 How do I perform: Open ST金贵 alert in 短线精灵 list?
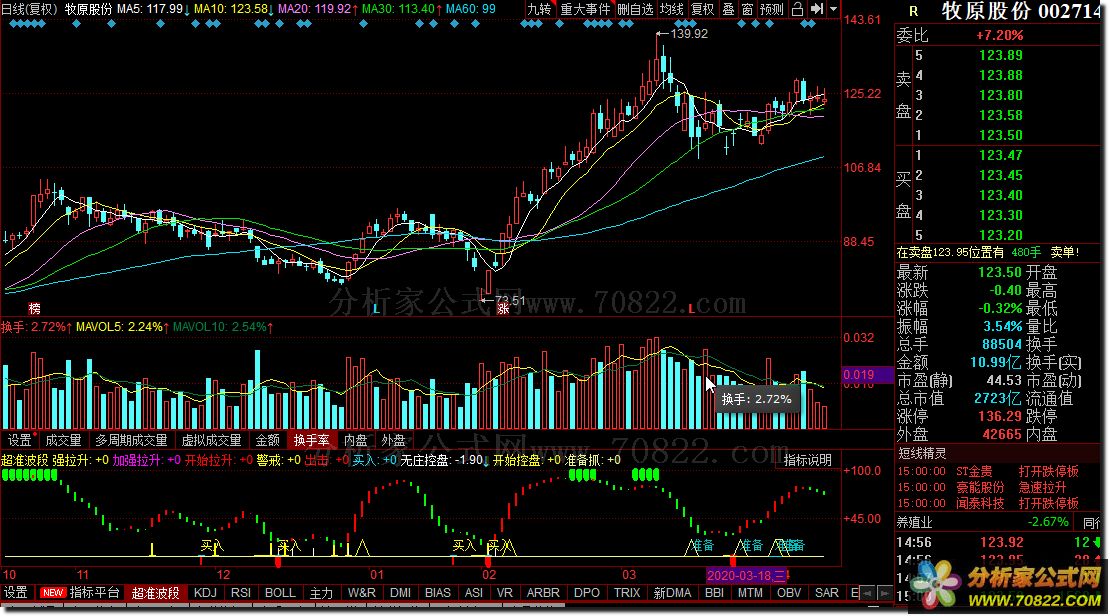coord(988,472)
